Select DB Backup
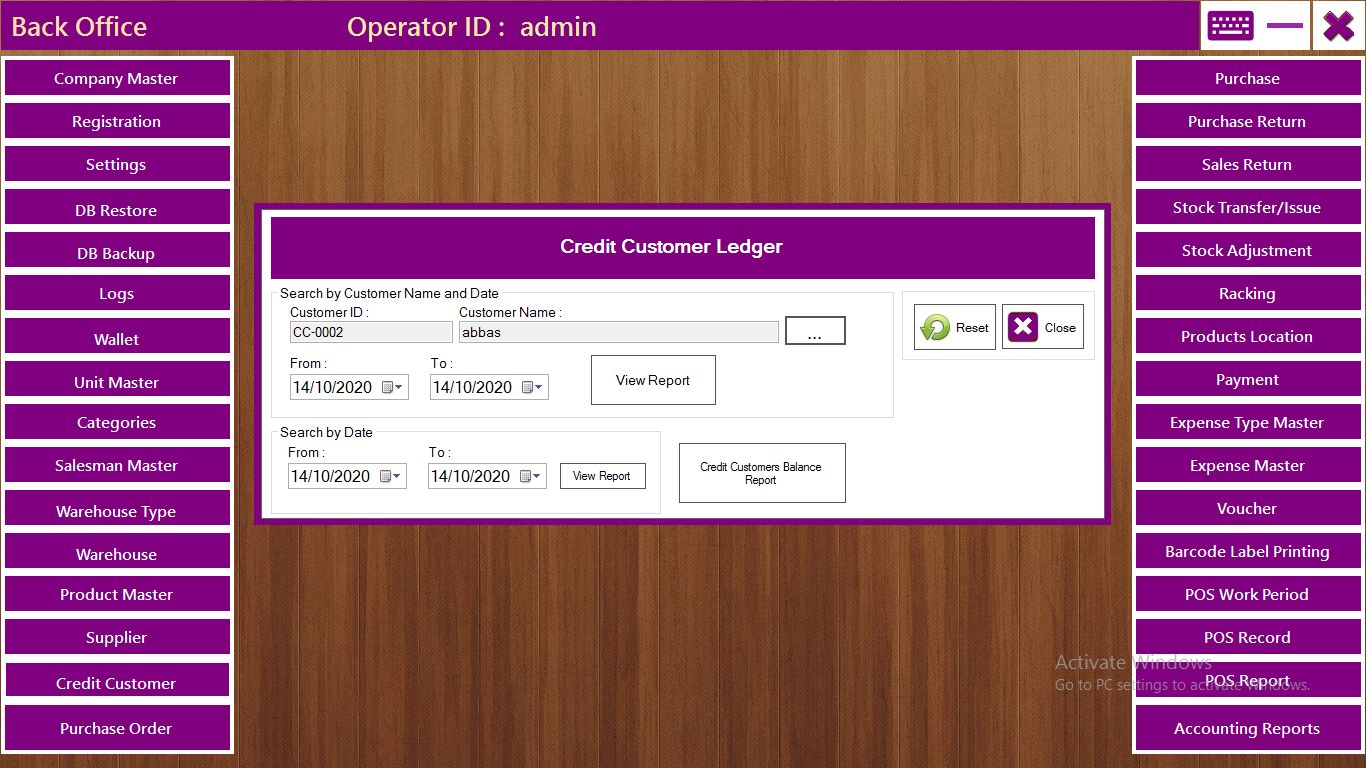Image resolution: width=1366 pixels, height=768 pixels. click(117, 251)
